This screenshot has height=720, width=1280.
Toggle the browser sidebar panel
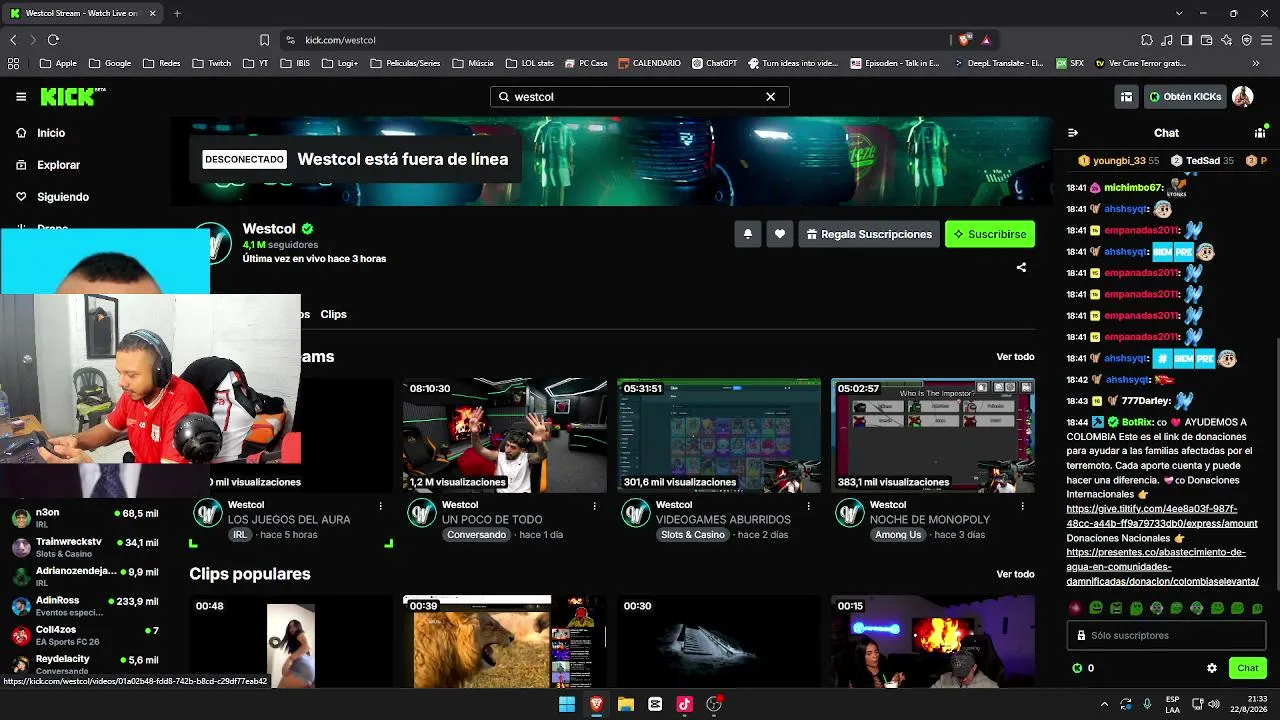point(1187,40)
